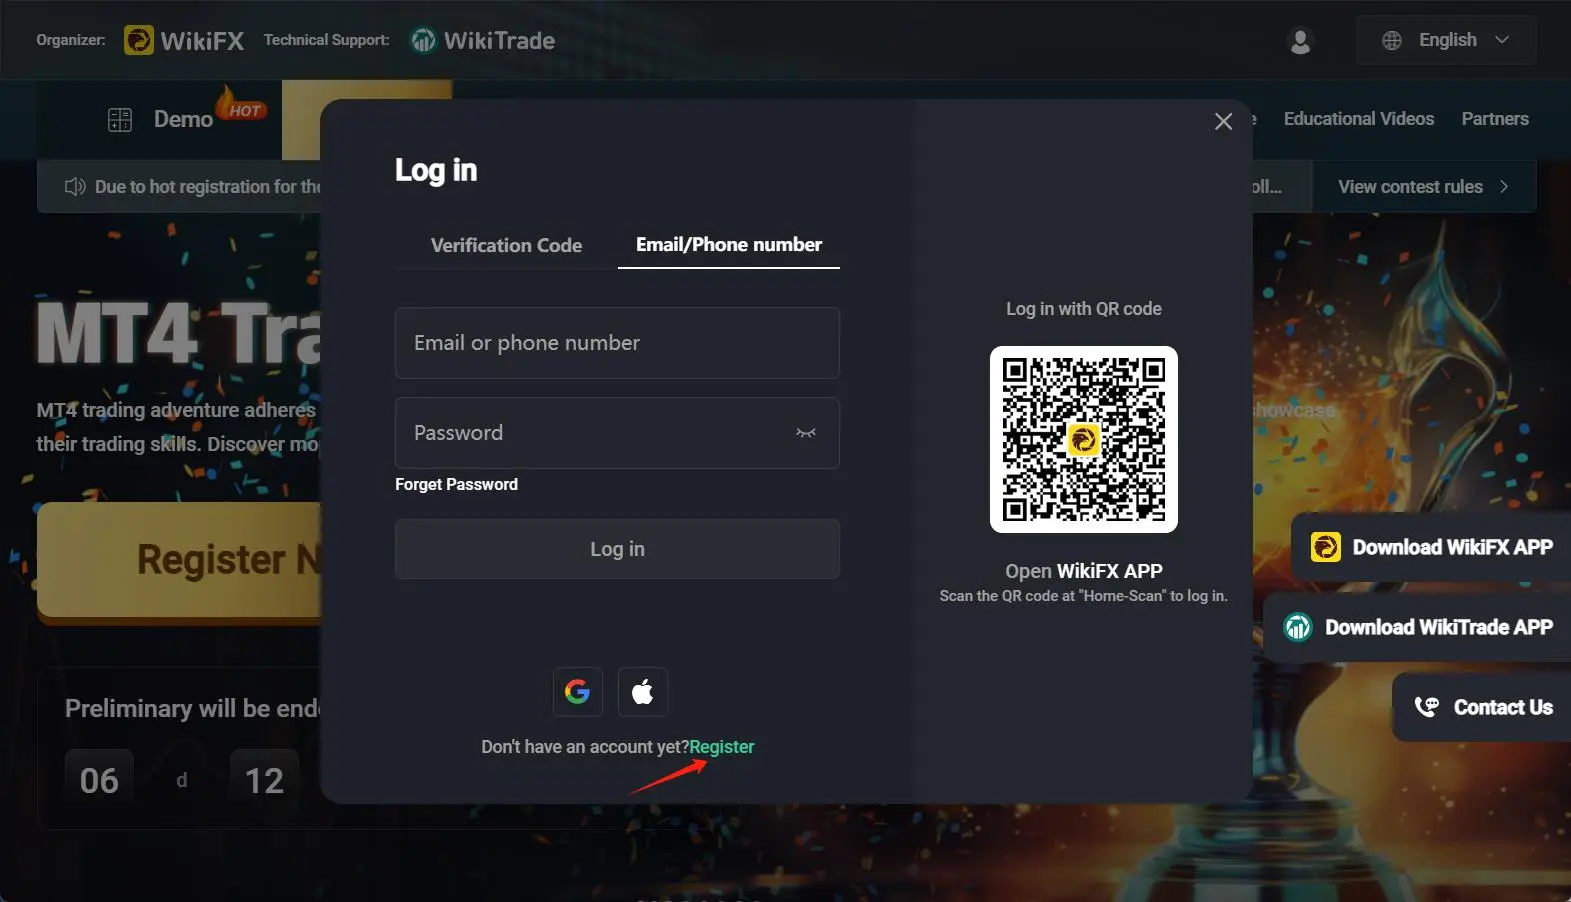Expand the English language dropdown
Image resolution: width=1571 pixels, height=902 pixels.
point(1446,40)
